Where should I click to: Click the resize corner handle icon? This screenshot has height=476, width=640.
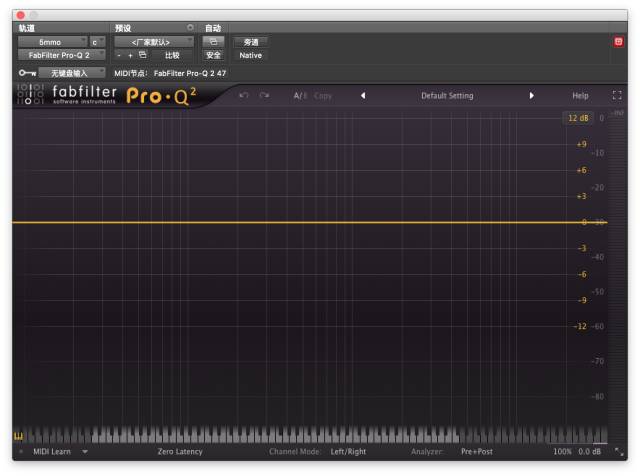click(619, 452)
